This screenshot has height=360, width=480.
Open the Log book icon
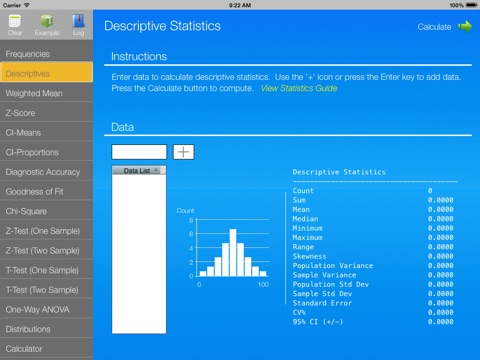coord(78,21)
